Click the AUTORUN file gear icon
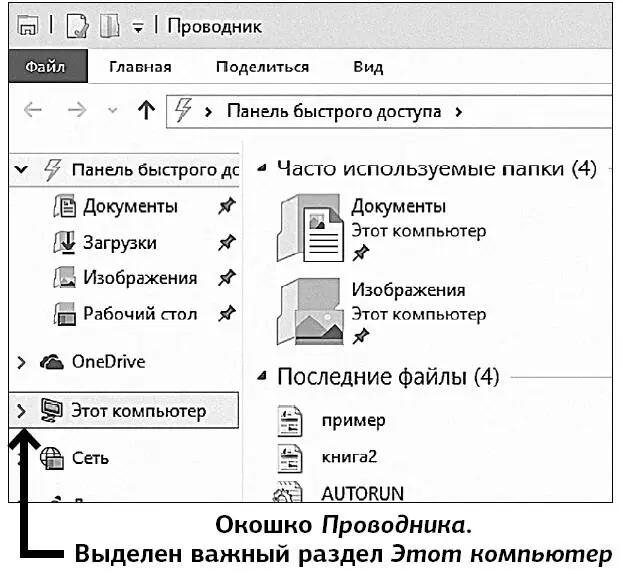Screen dimensions: 623x579 point(288,491)
